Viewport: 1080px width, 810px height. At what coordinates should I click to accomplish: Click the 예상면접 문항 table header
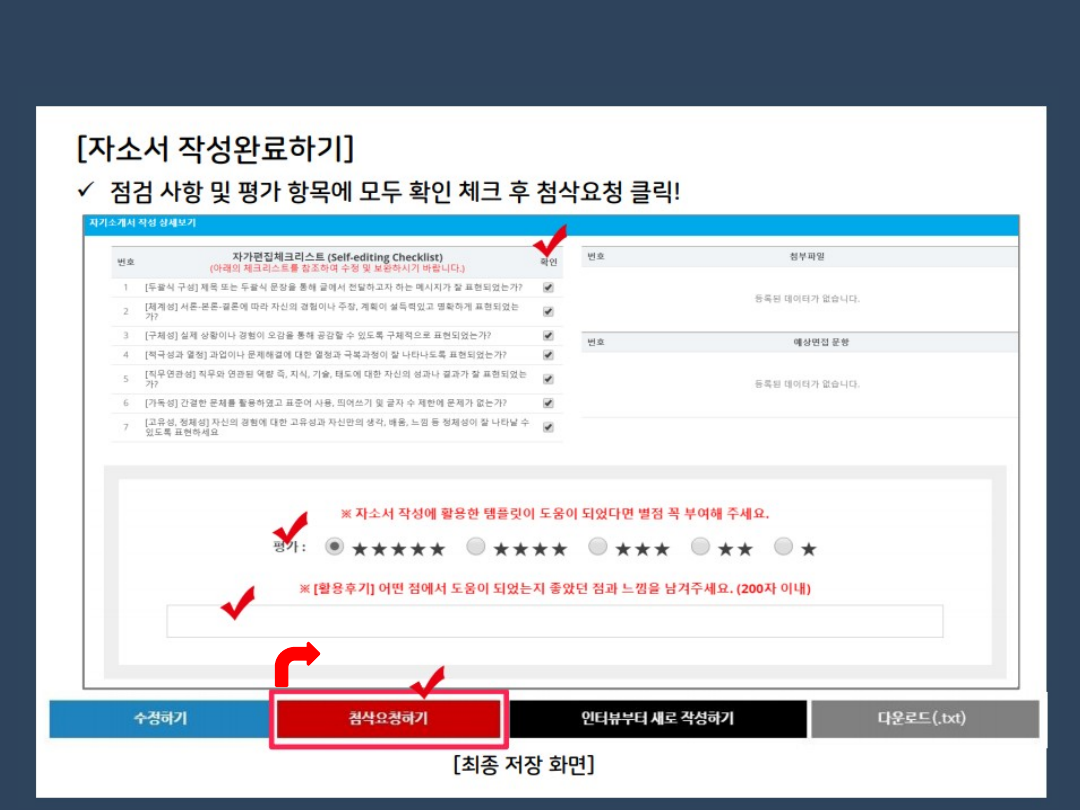click(806, 342)
